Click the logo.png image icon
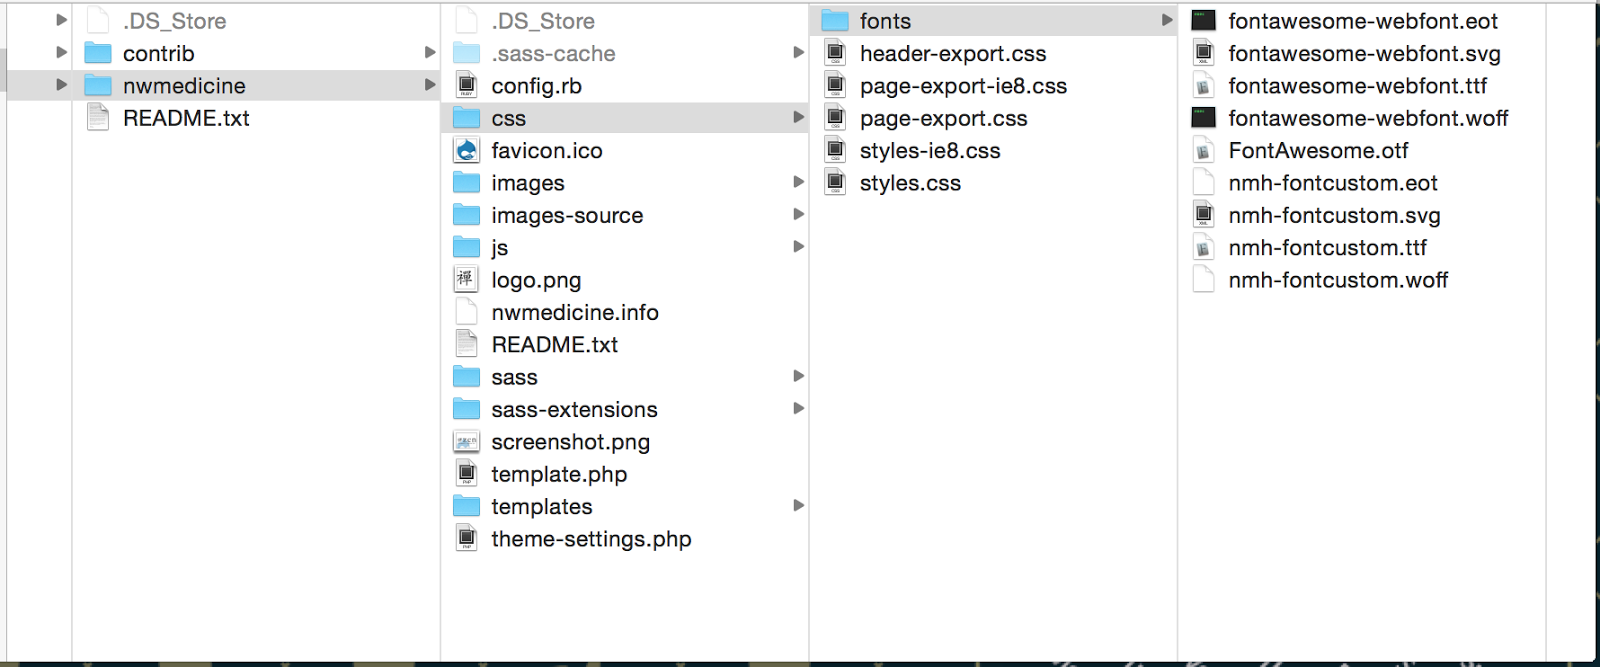1600x667 pixels. (466, 280)
